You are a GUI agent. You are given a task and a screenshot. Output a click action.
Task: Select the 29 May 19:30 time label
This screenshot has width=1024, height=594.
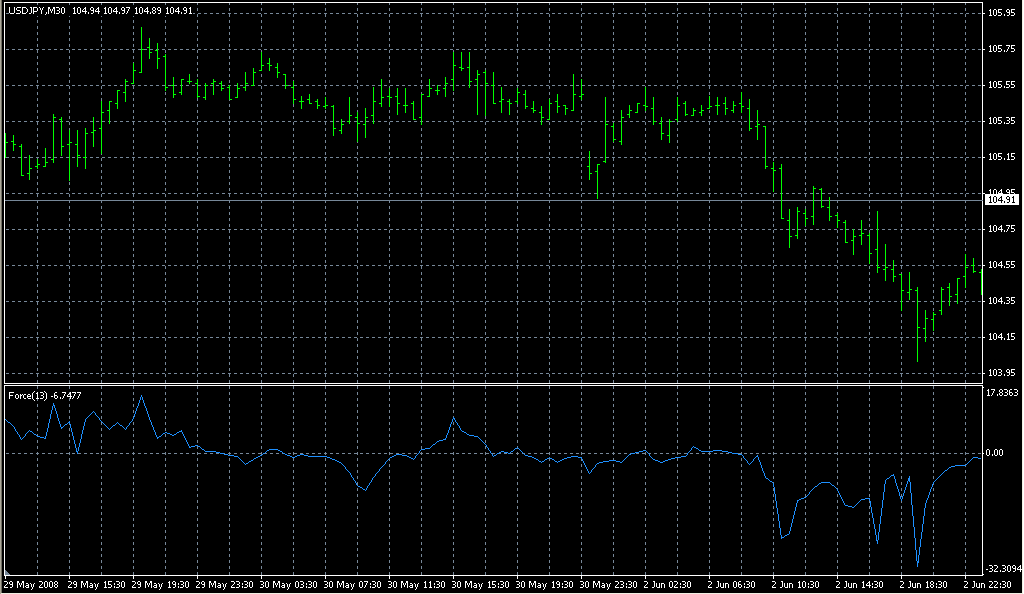click(x=160, y=584)
